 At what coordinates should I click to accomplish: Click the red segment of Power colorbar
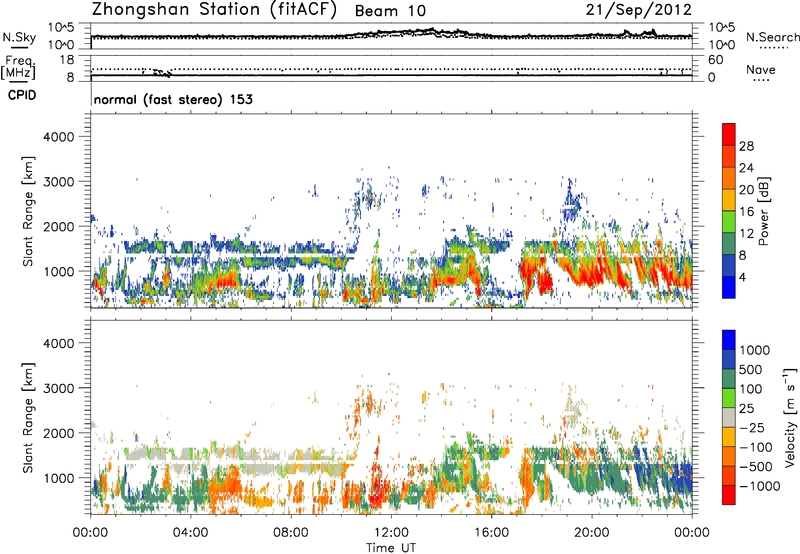729,134
